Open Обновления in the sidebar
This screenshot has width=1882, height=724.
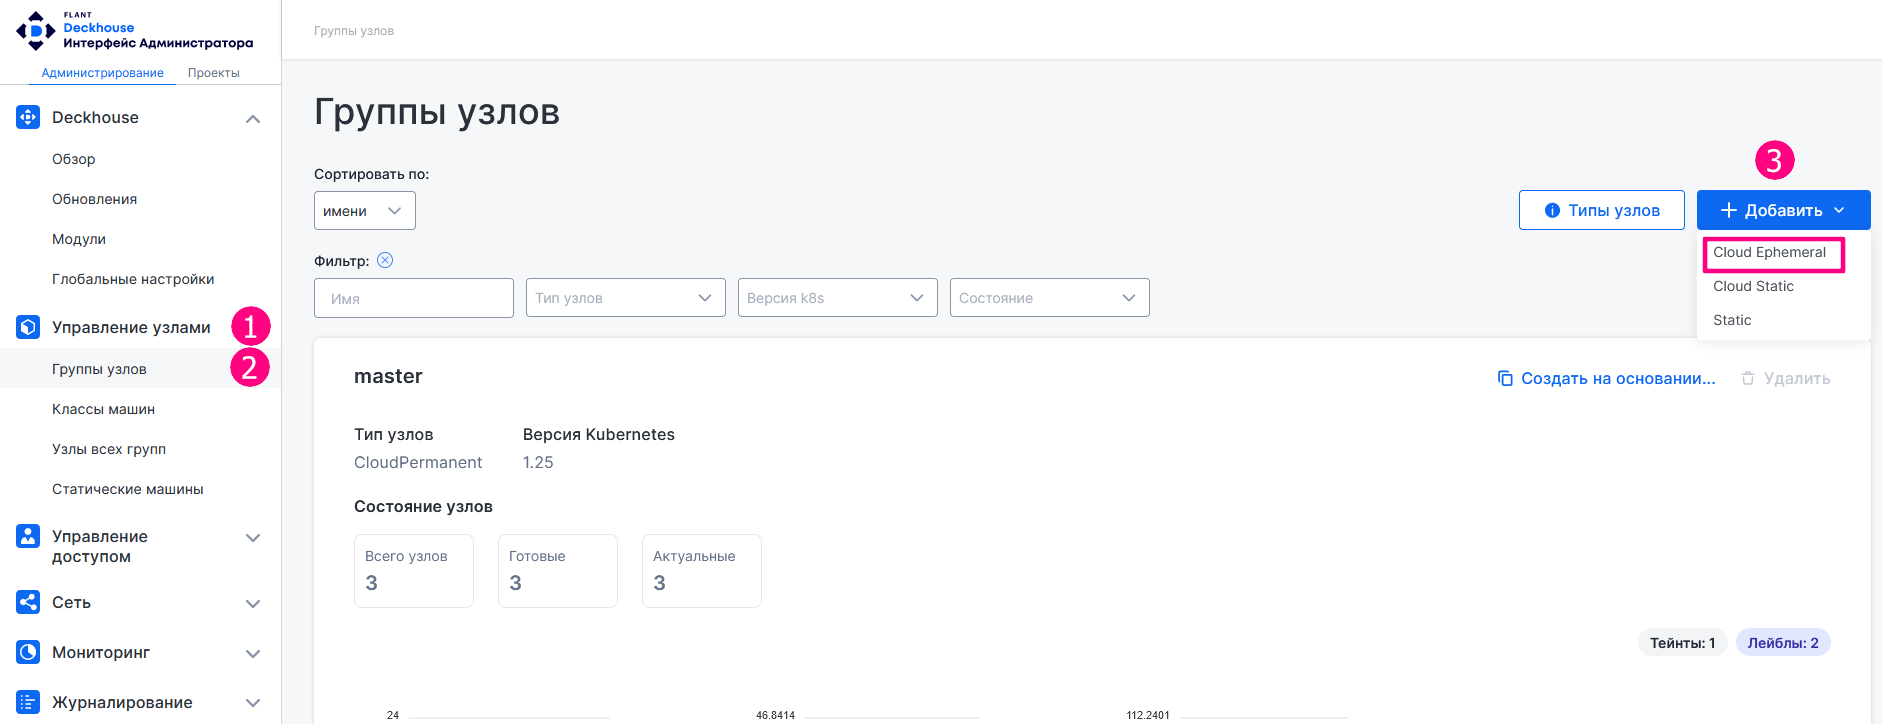tap(95, 199)
